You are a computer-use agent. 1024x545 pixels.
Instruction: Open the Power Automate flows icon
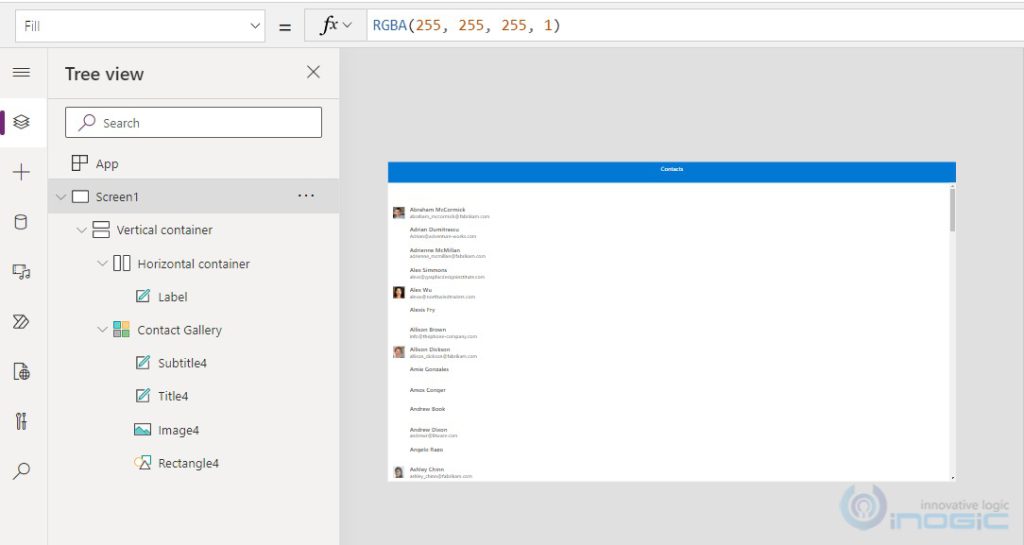pyautogui.click(x=21, y=321)
